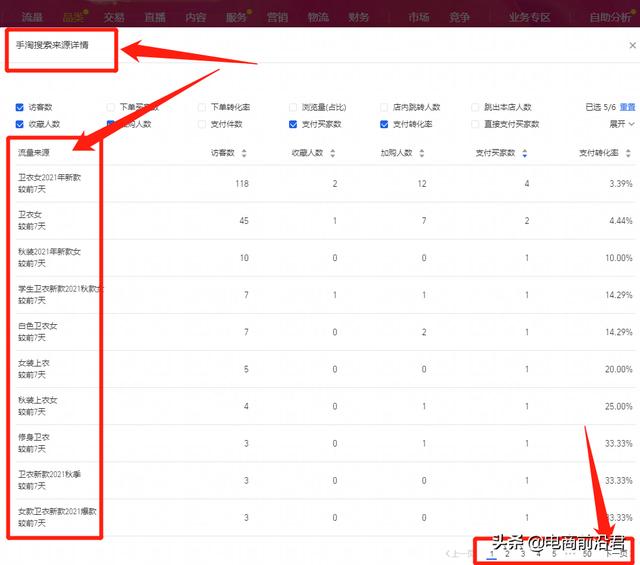This screenshot has width=640, height=565.
Task: Open the 营销 navigation tab
Action: point(277,17)
